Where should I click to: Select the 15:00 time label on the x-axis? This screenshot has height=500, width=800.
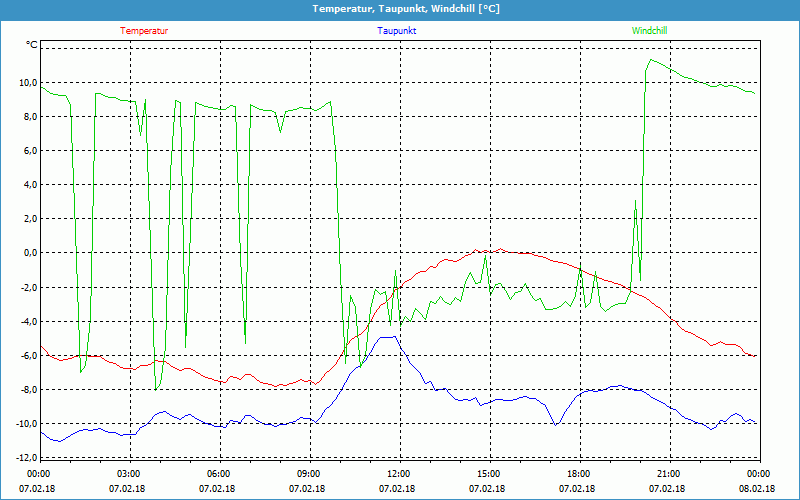point(488,474)
